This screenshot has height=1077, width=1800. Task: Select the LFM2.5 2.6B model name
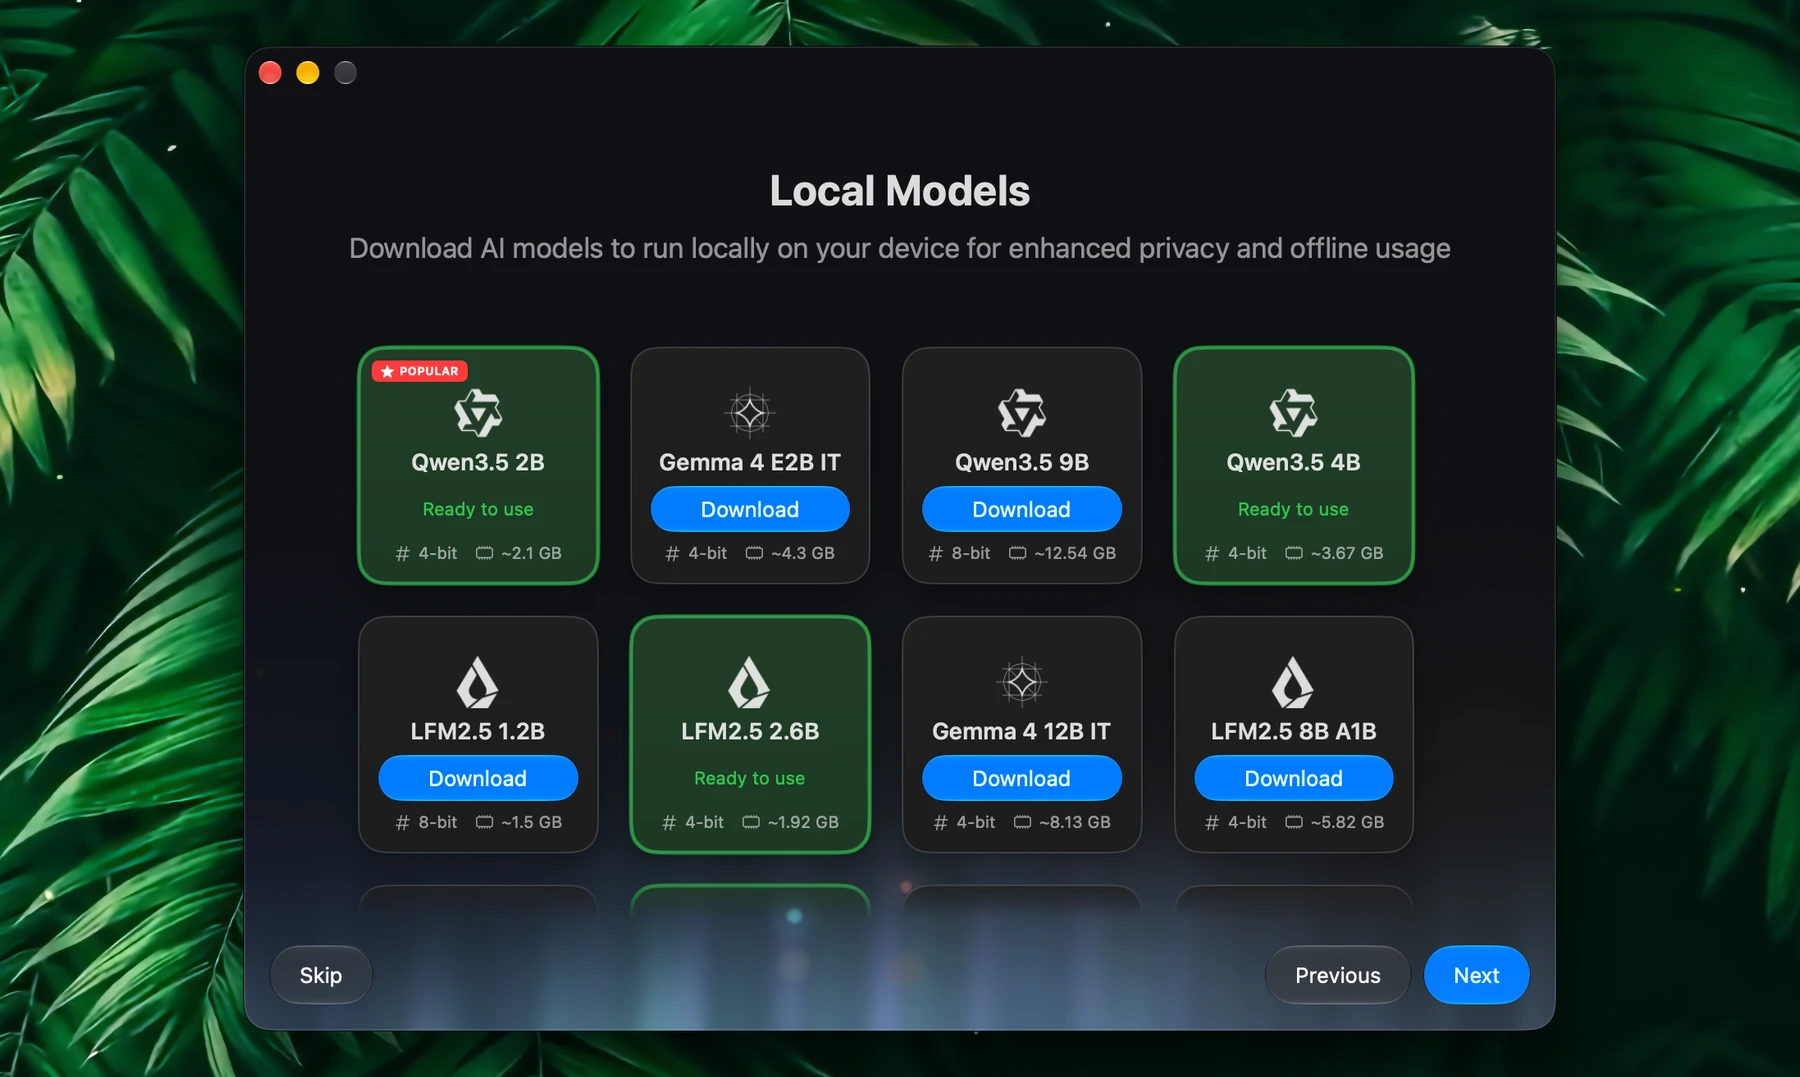coord(750,731)
